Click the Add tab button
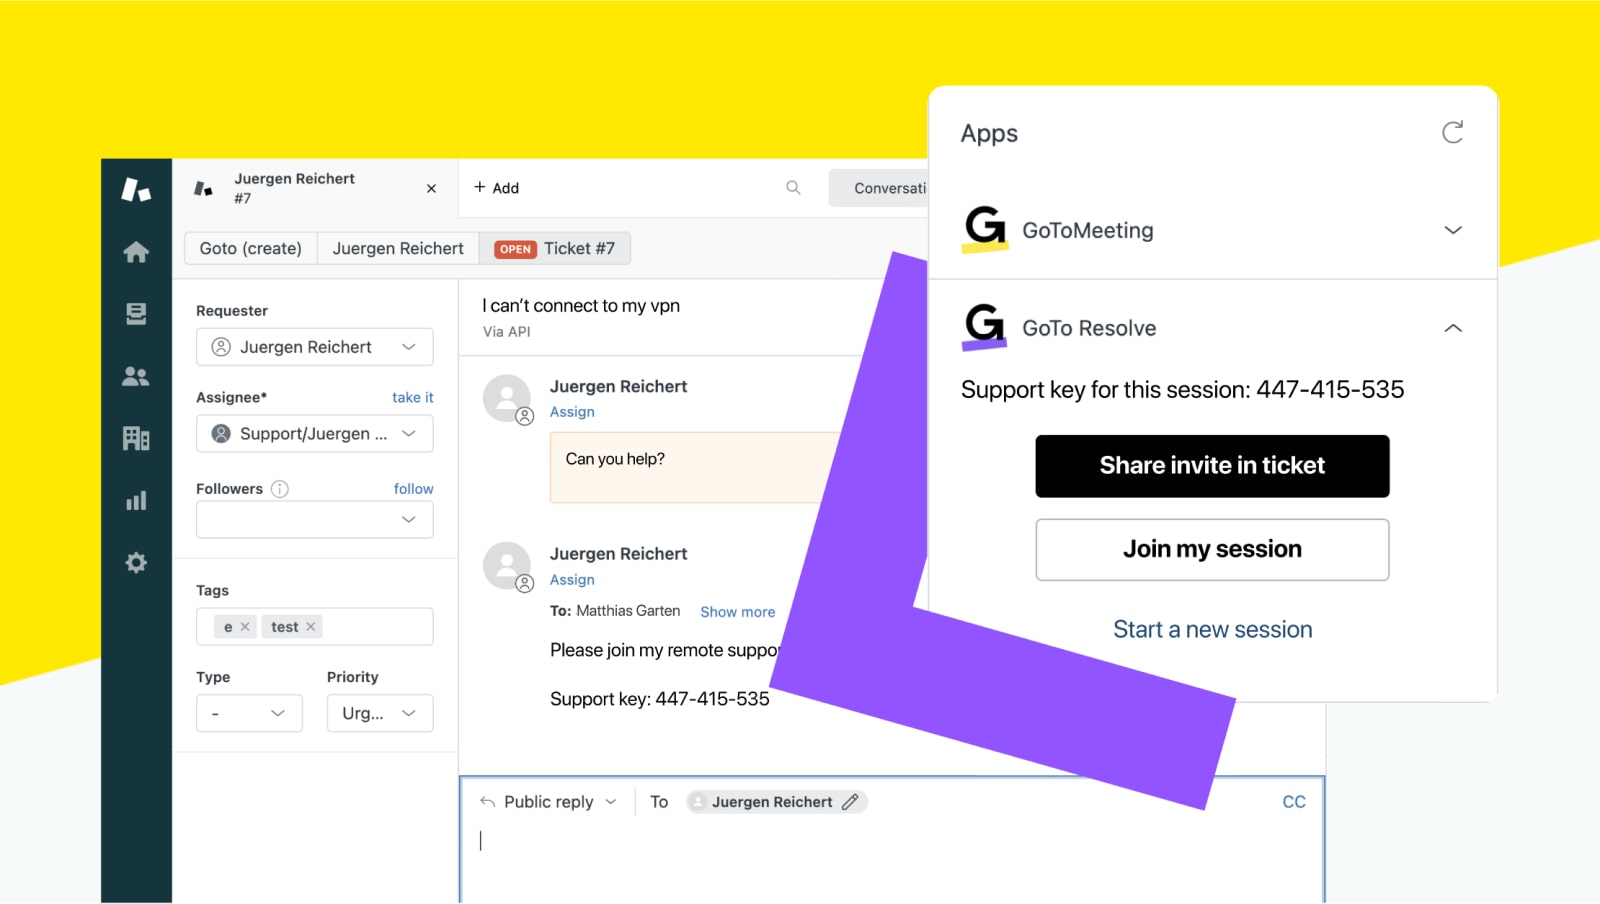The height and width of the screenshot is (904, 1600). tap(496, 188)
